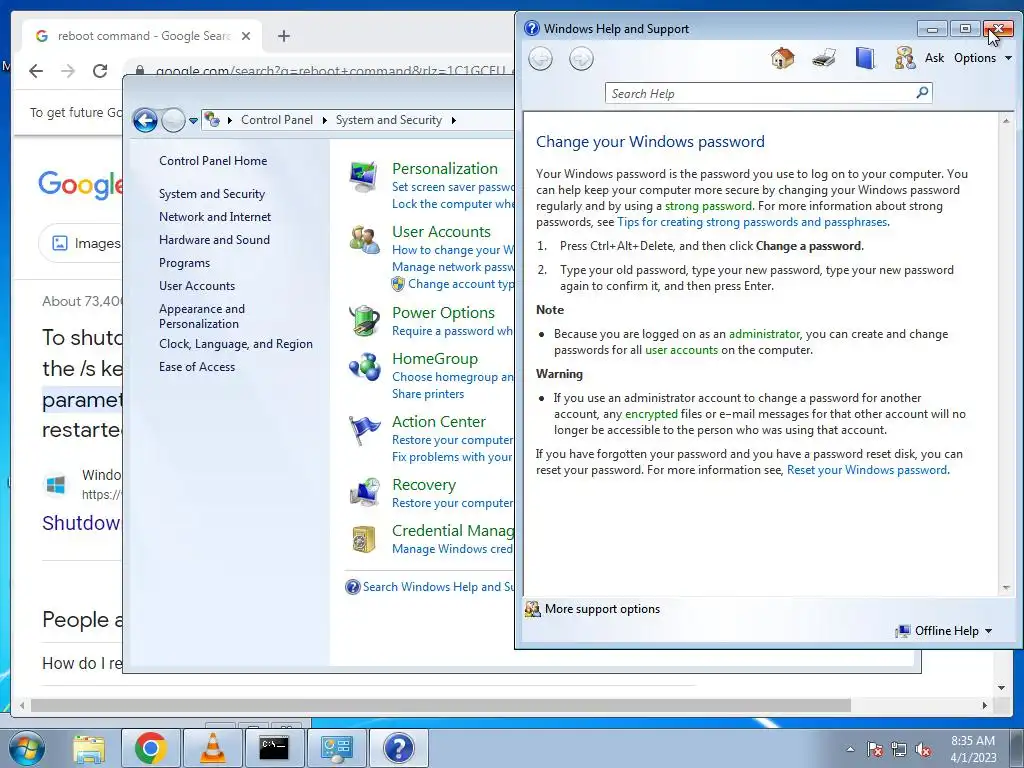Click horizontal scrollbar in Chrome window

(441, 705)
